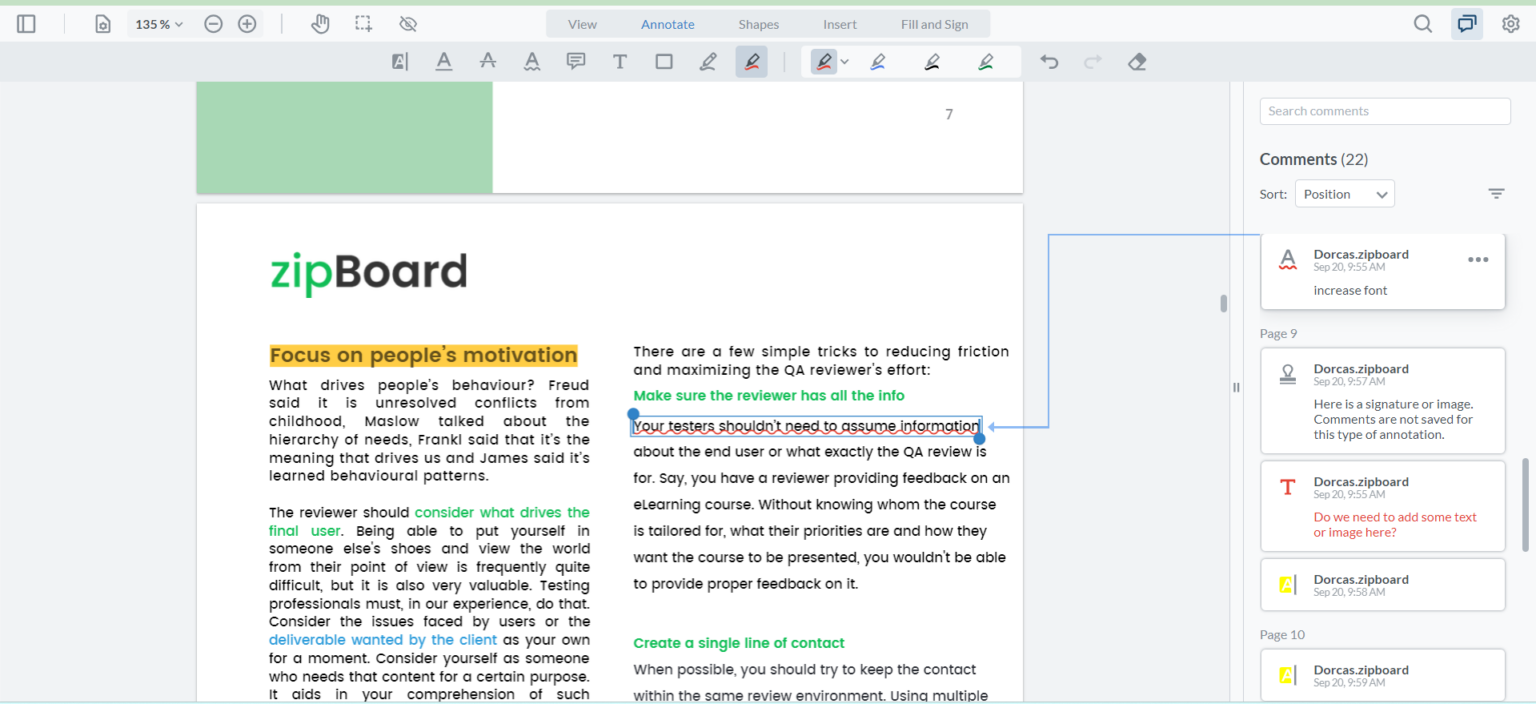The image size is (1536, 704).
Task: Select the text highlighter tool
Action: (x=399, y=61)
